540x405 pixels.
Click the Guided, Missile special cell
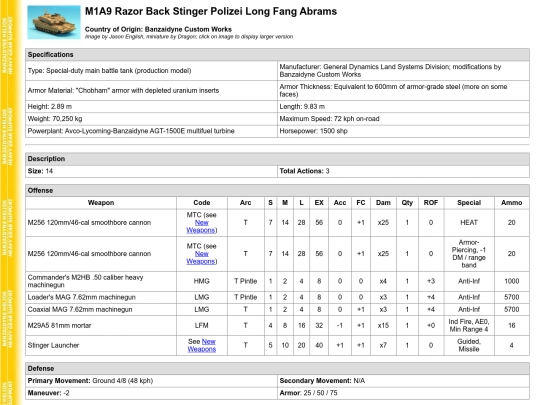469,345
